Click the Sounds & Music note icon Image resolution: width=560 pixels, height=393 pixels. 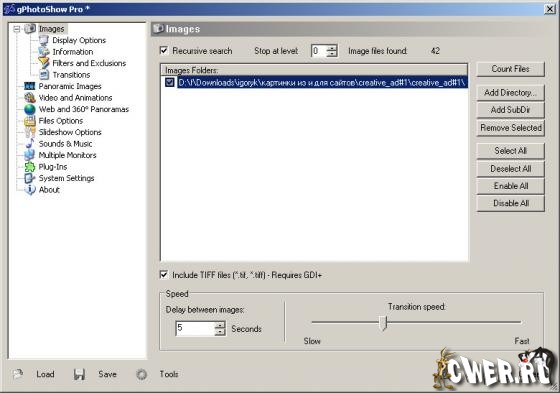(x=30, y=144)
